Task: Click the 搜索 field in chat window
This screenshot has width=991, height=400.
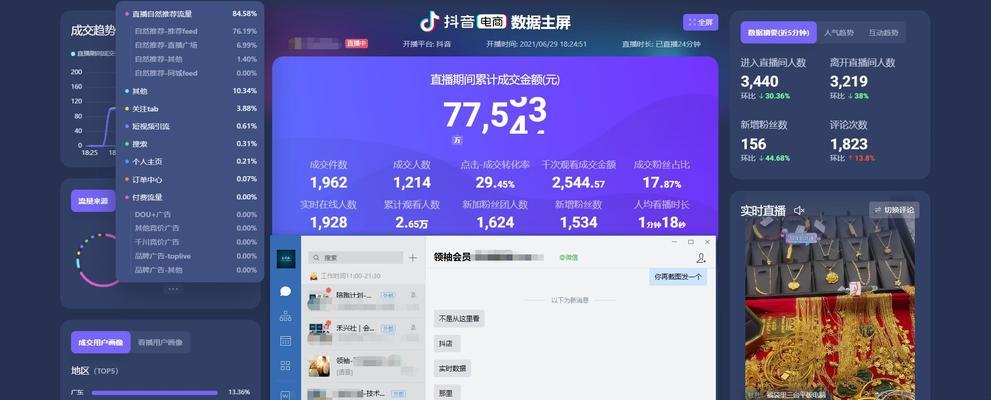Action: coord(356,258)
